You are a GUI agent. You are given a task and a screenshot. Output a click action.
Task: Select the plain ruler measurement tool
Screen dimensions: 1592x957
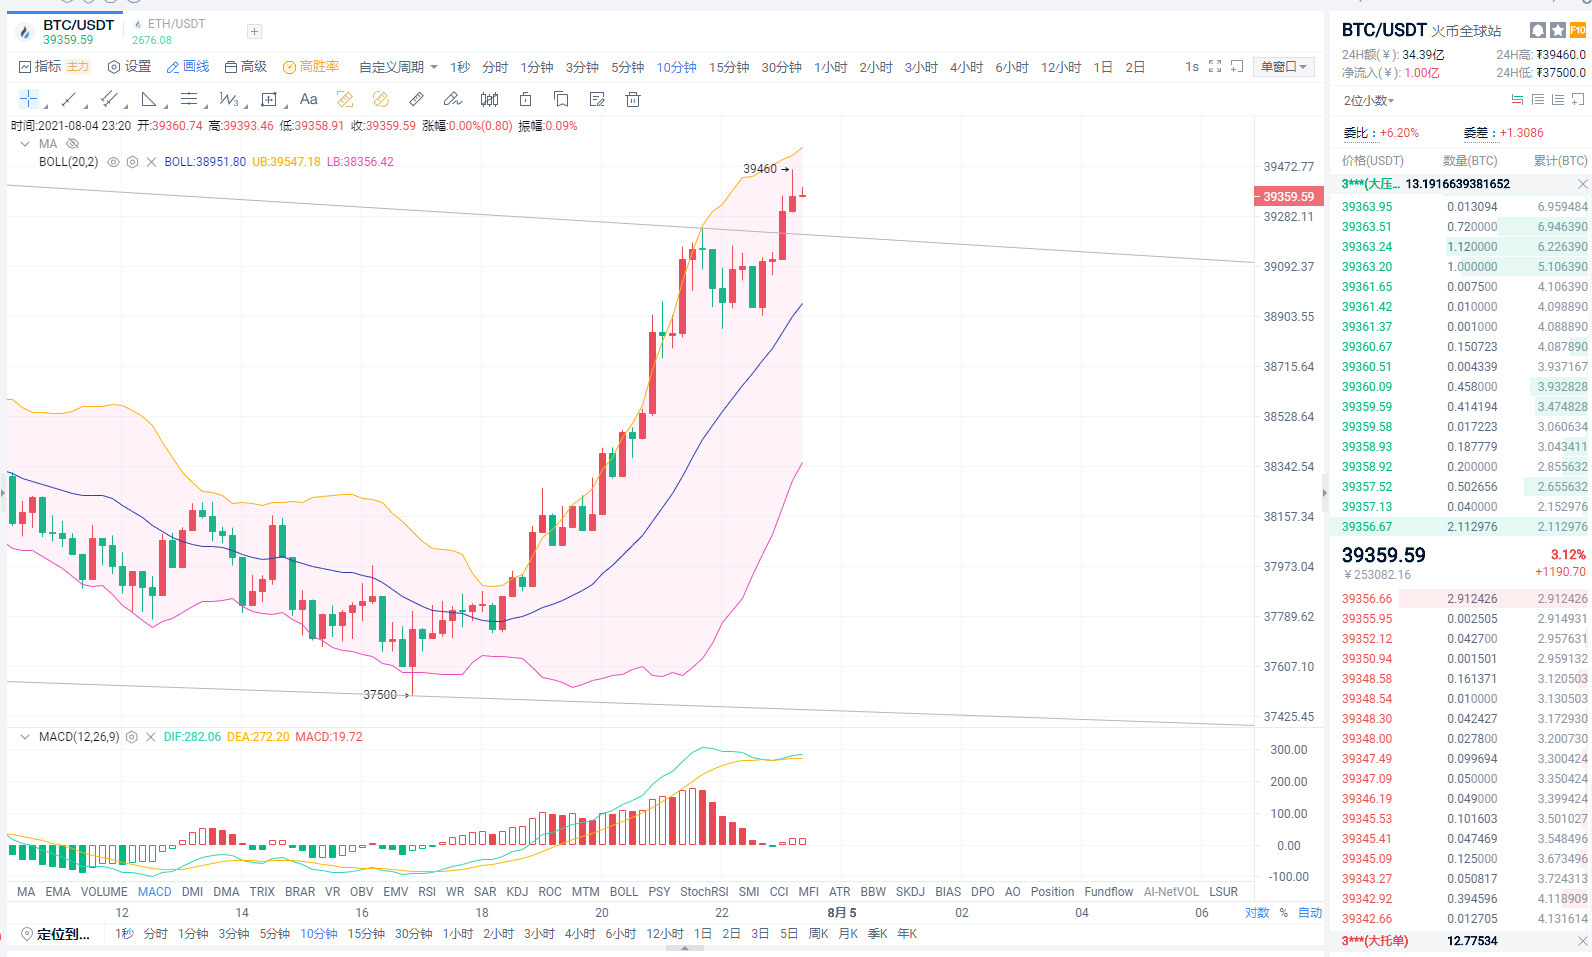[x=417, y=99]
